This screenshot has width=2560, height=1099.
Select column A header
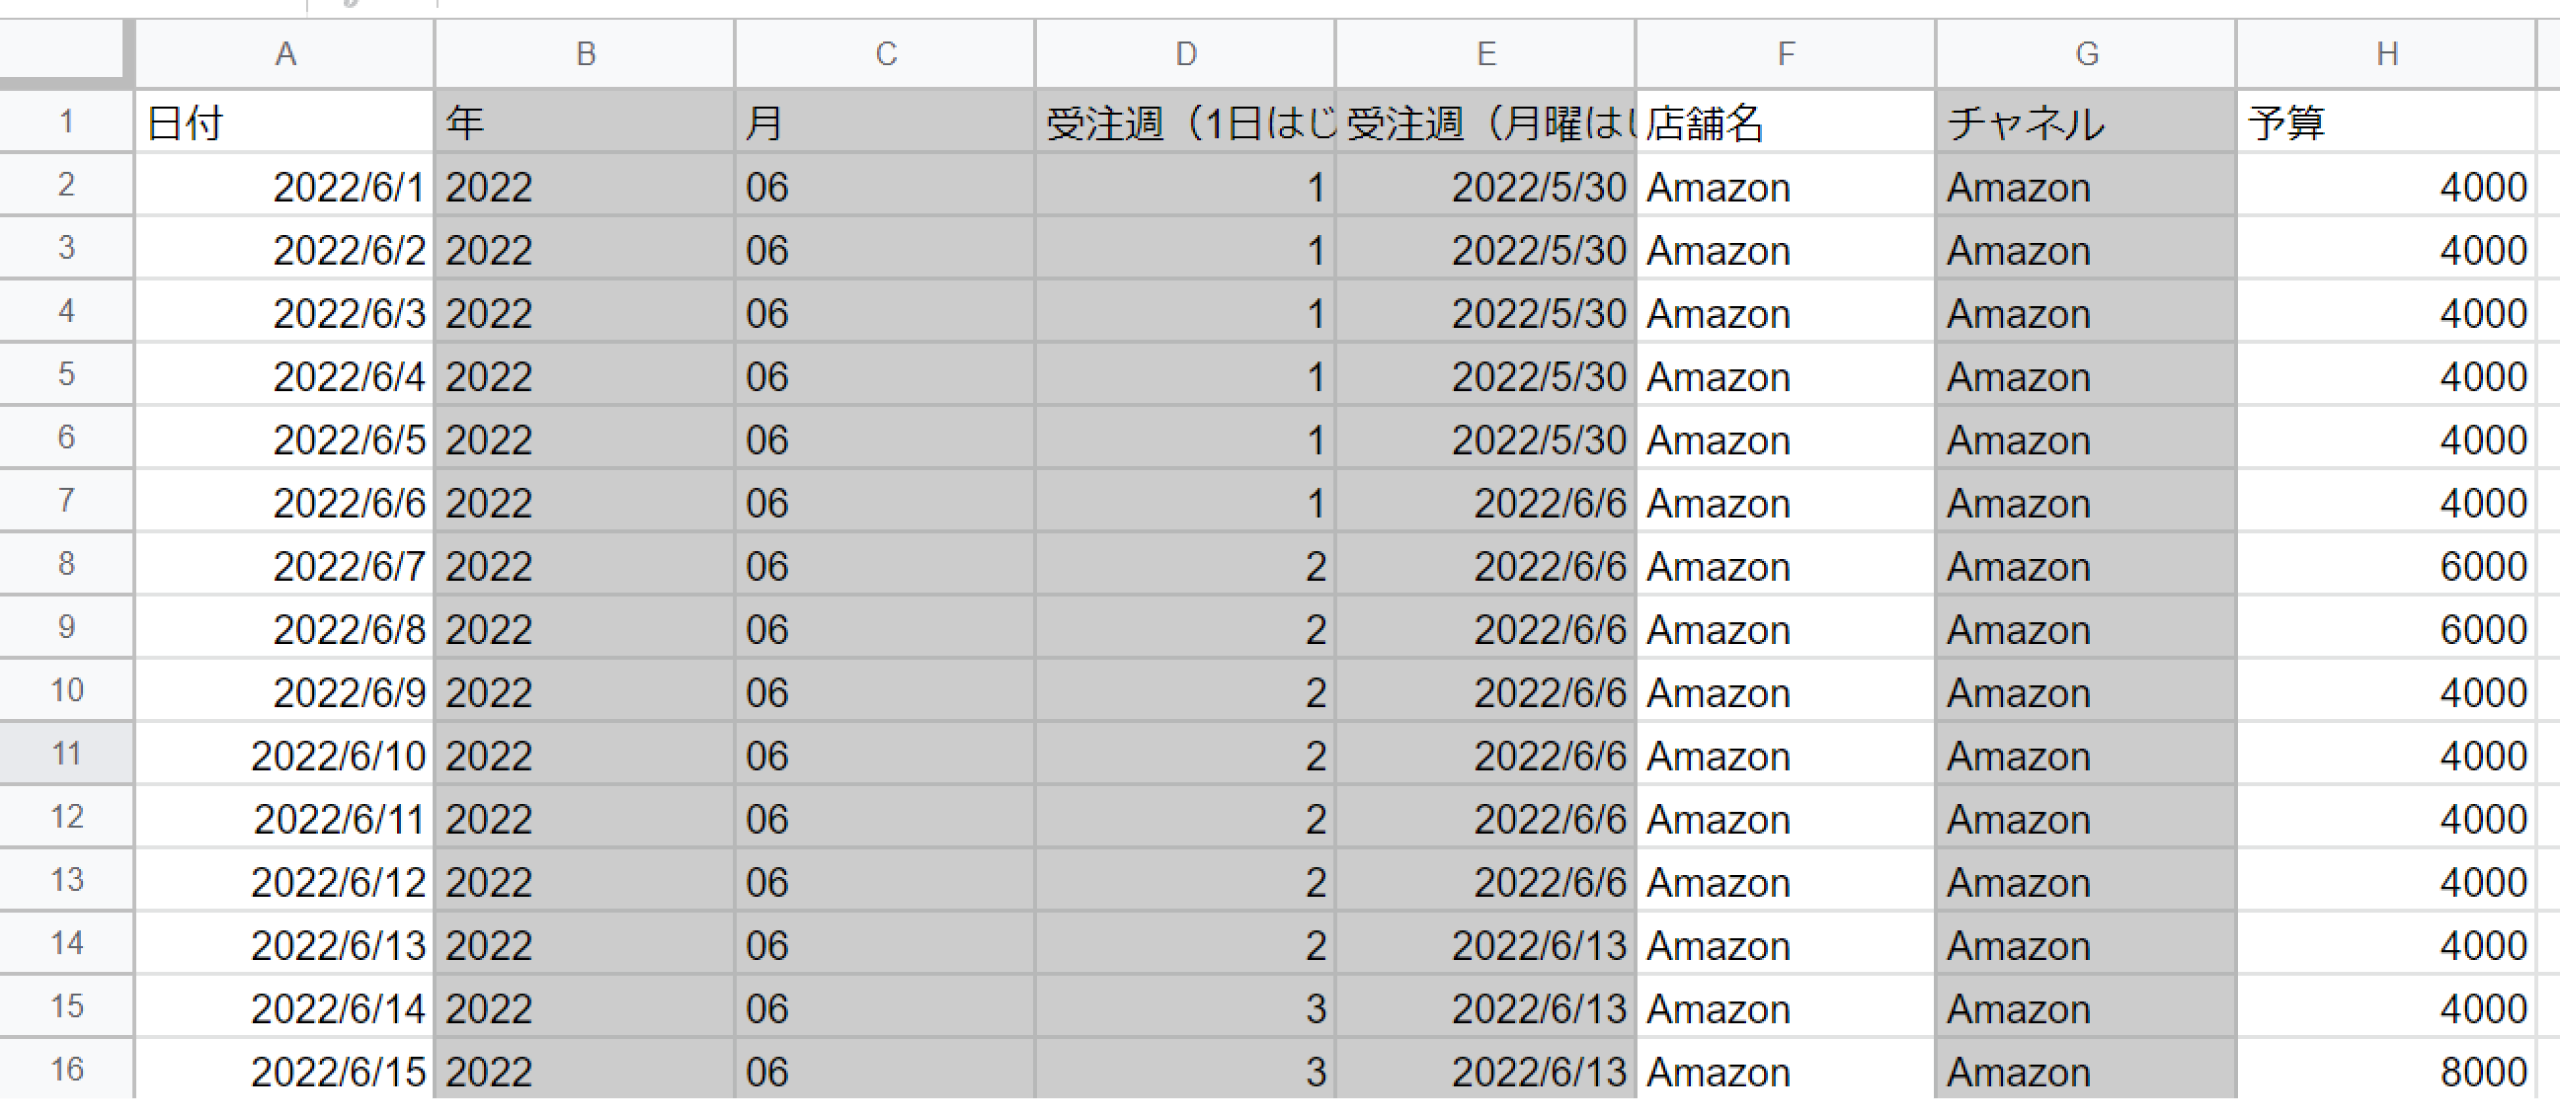point(285,54)
